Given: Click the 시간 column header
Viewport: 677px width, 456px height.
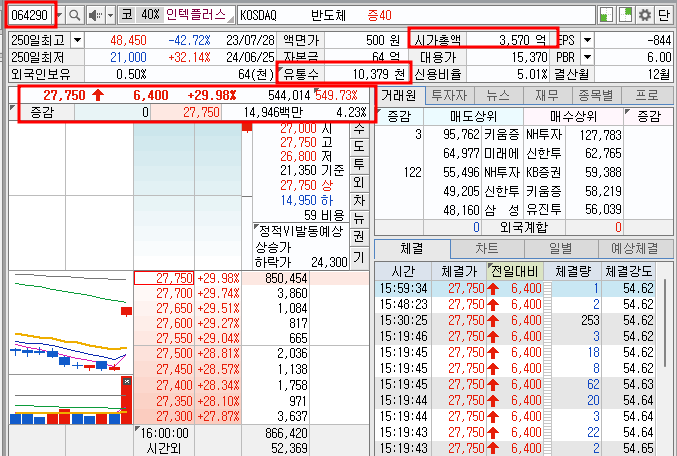Looking at the screenshot, I should coord(403,272).
